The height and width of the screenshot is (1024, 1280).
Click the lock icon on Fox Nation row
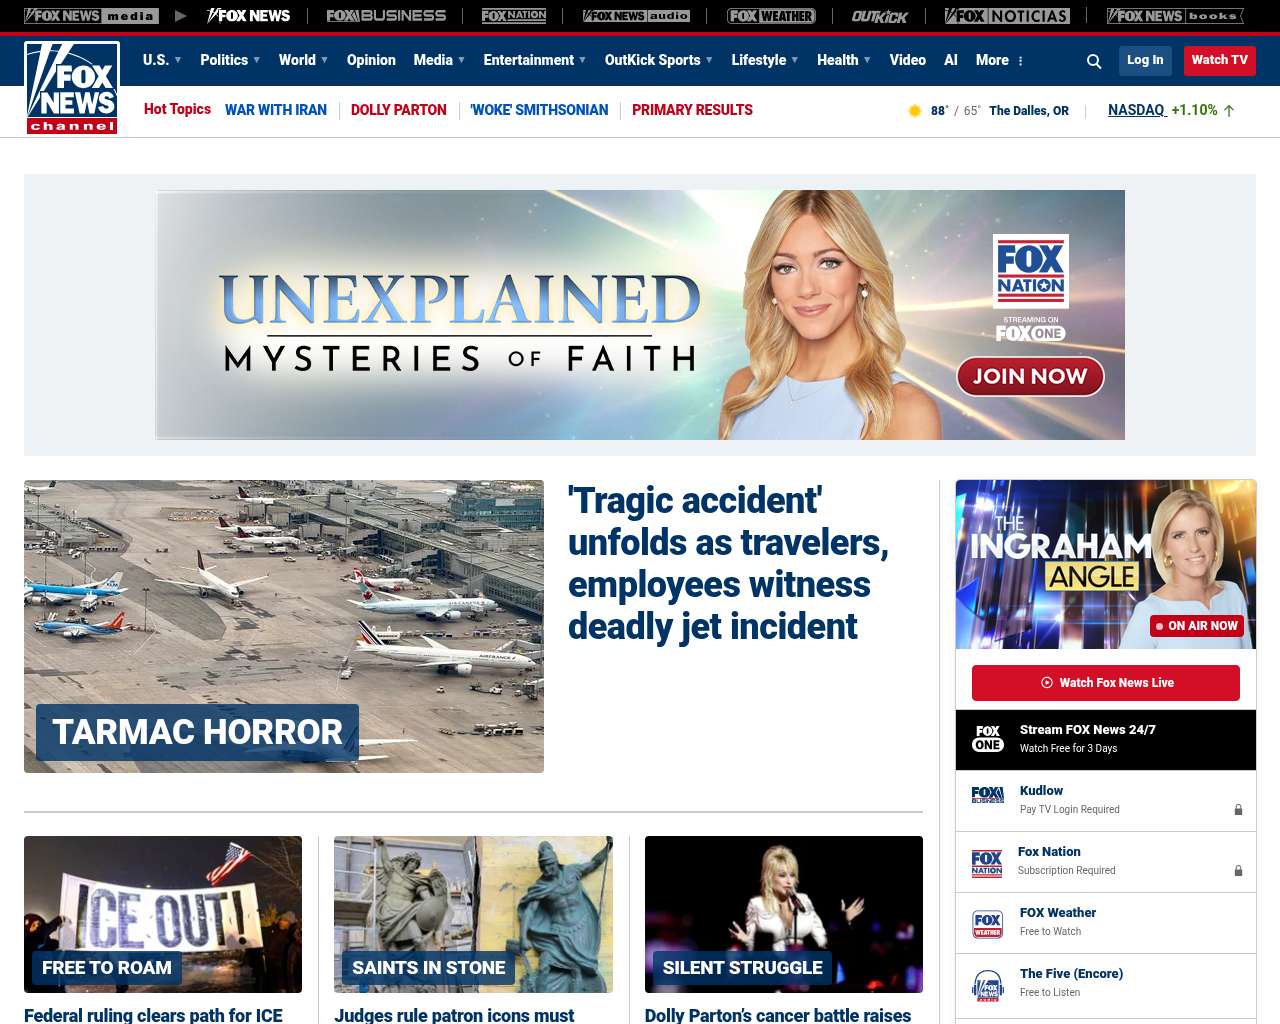coord(1238,870)
